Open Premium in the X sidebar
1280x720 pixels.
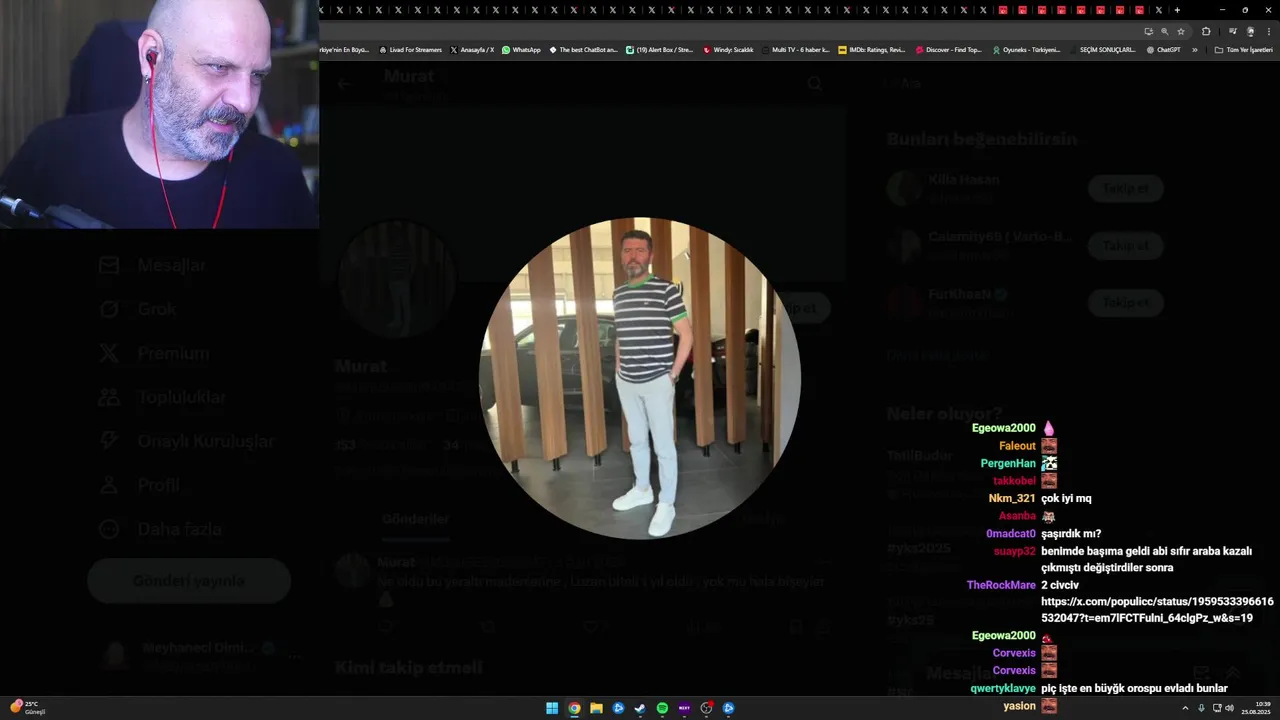pos(154,353)
